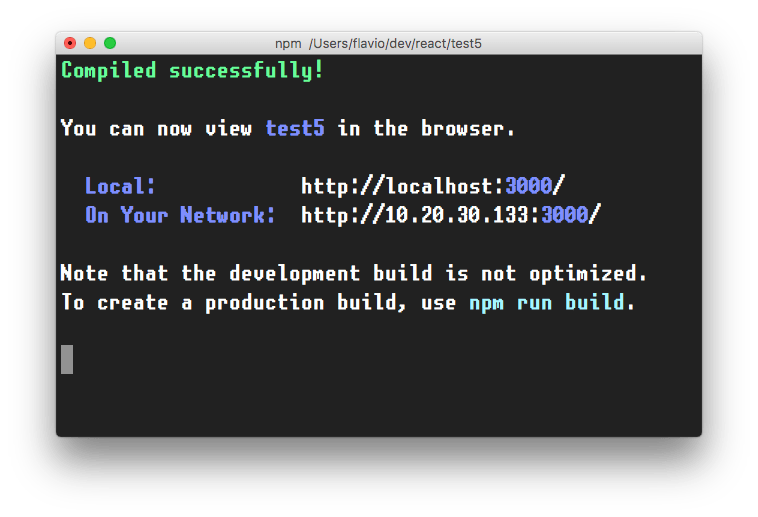Click the "npm" process name in title bar
The height and width of the screenshot is (517, 758).
tap(288, 44)
